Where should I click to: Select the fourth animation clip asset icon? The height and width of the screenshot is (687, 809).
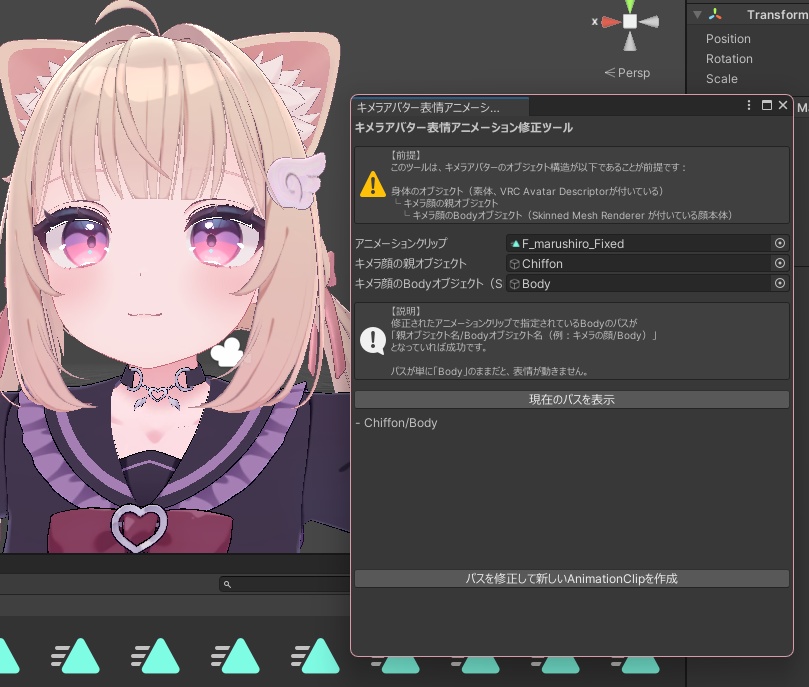[236, 656]
